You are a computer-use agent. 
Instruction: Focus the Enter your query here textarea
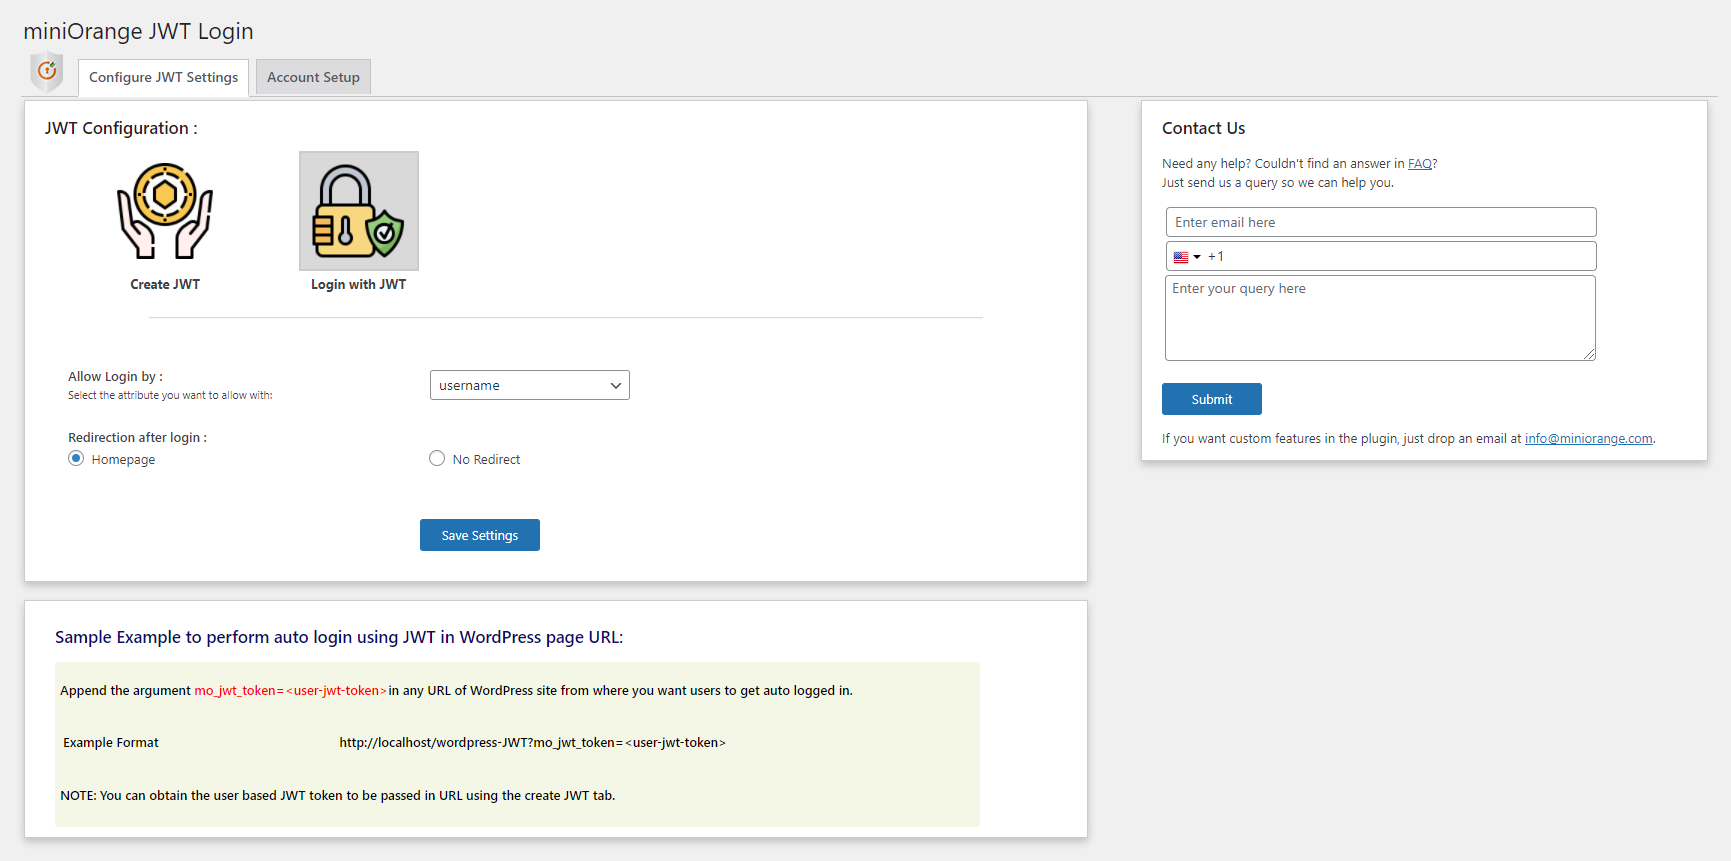pos(1380,318)
